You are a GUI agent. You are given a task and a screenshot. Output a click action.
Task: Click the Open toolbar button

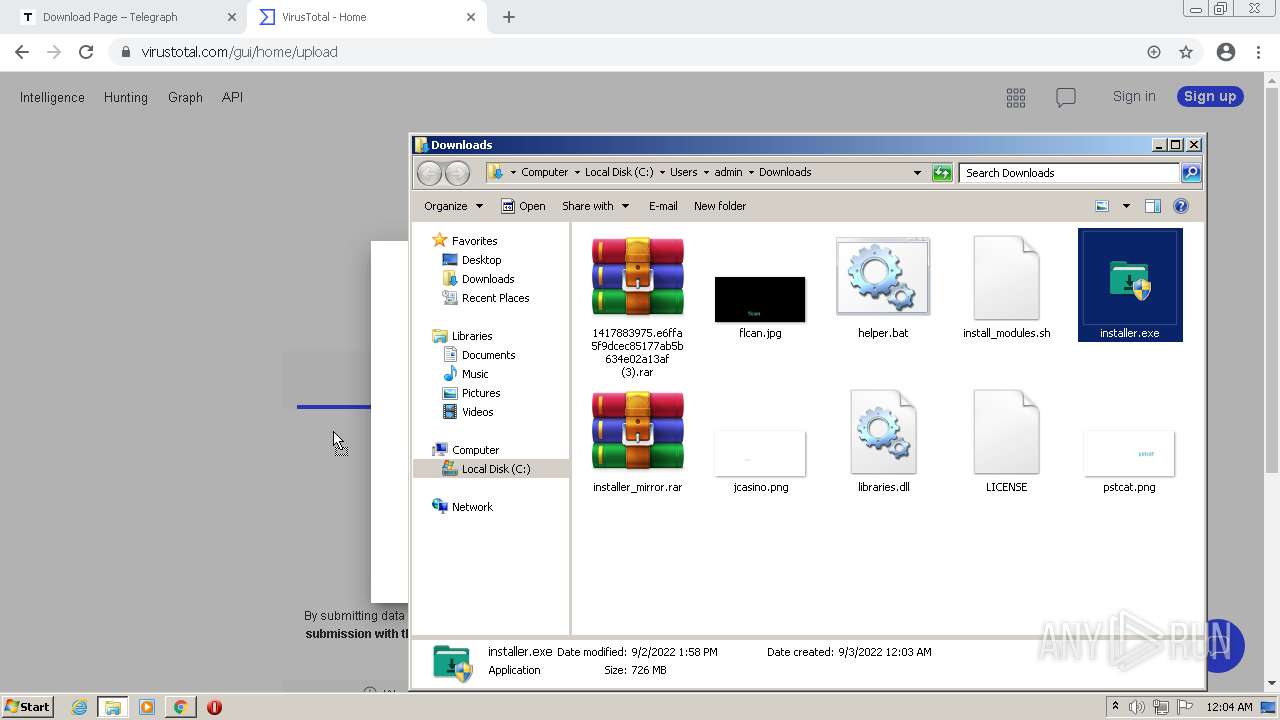pos(523,206)
